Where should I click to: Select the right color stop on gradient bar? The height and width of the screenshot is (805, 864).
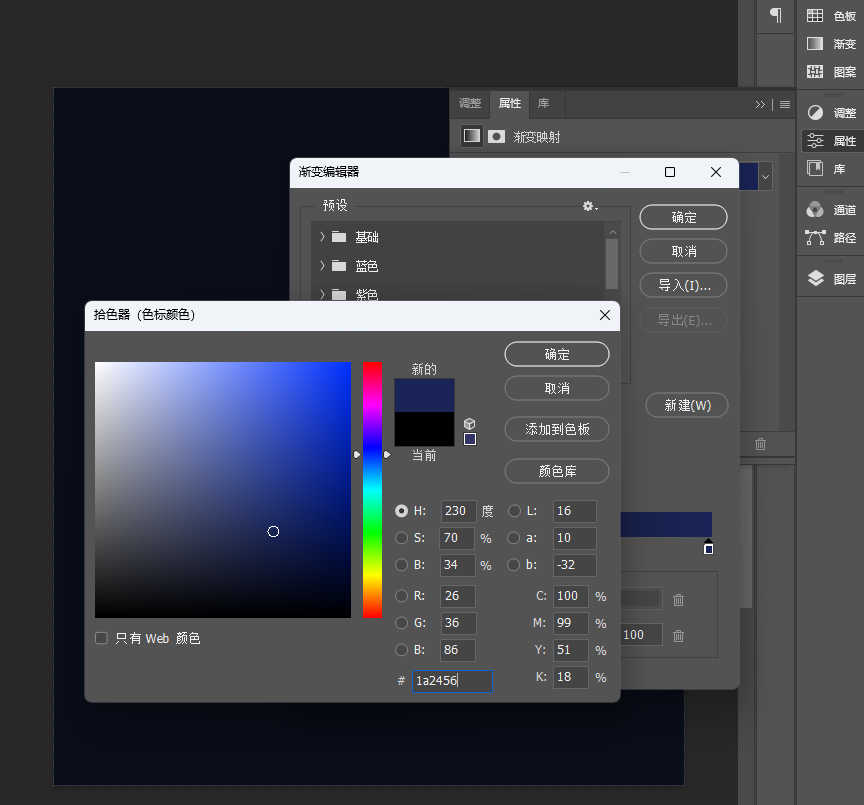click(709, 547)
